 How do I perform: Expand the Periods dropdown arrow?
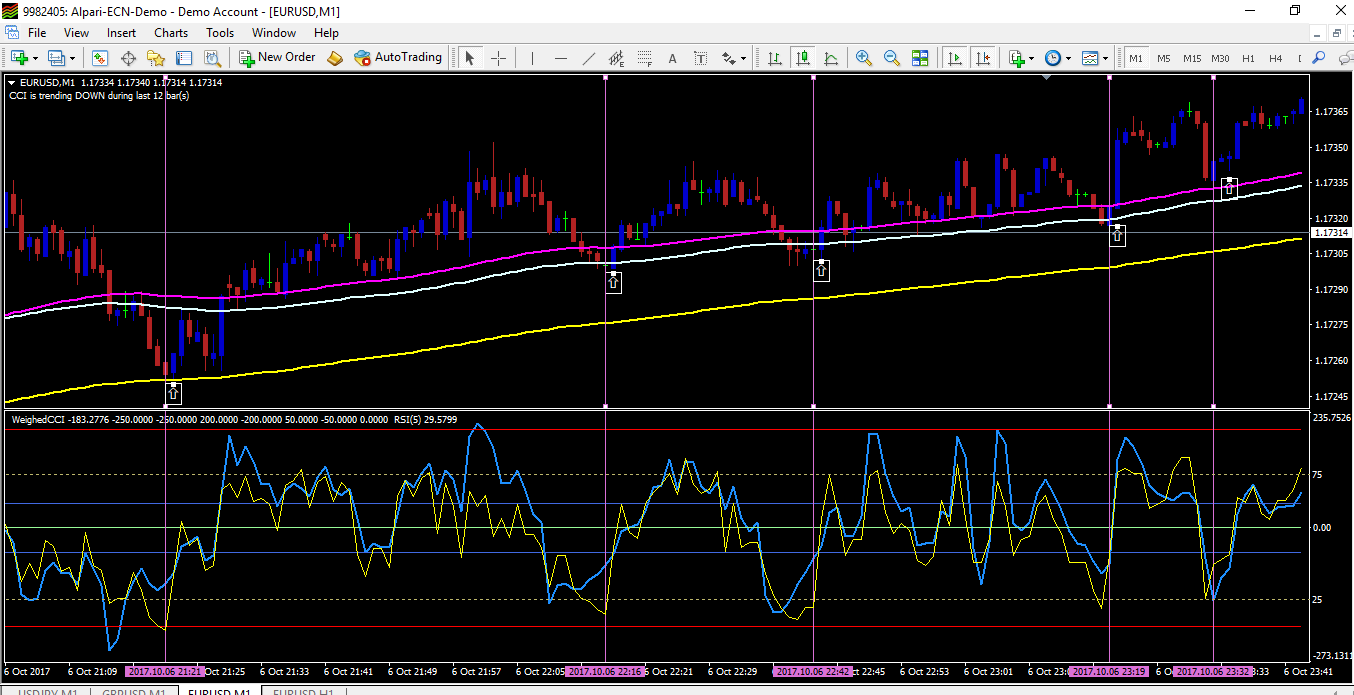[x=1069, y=58]
